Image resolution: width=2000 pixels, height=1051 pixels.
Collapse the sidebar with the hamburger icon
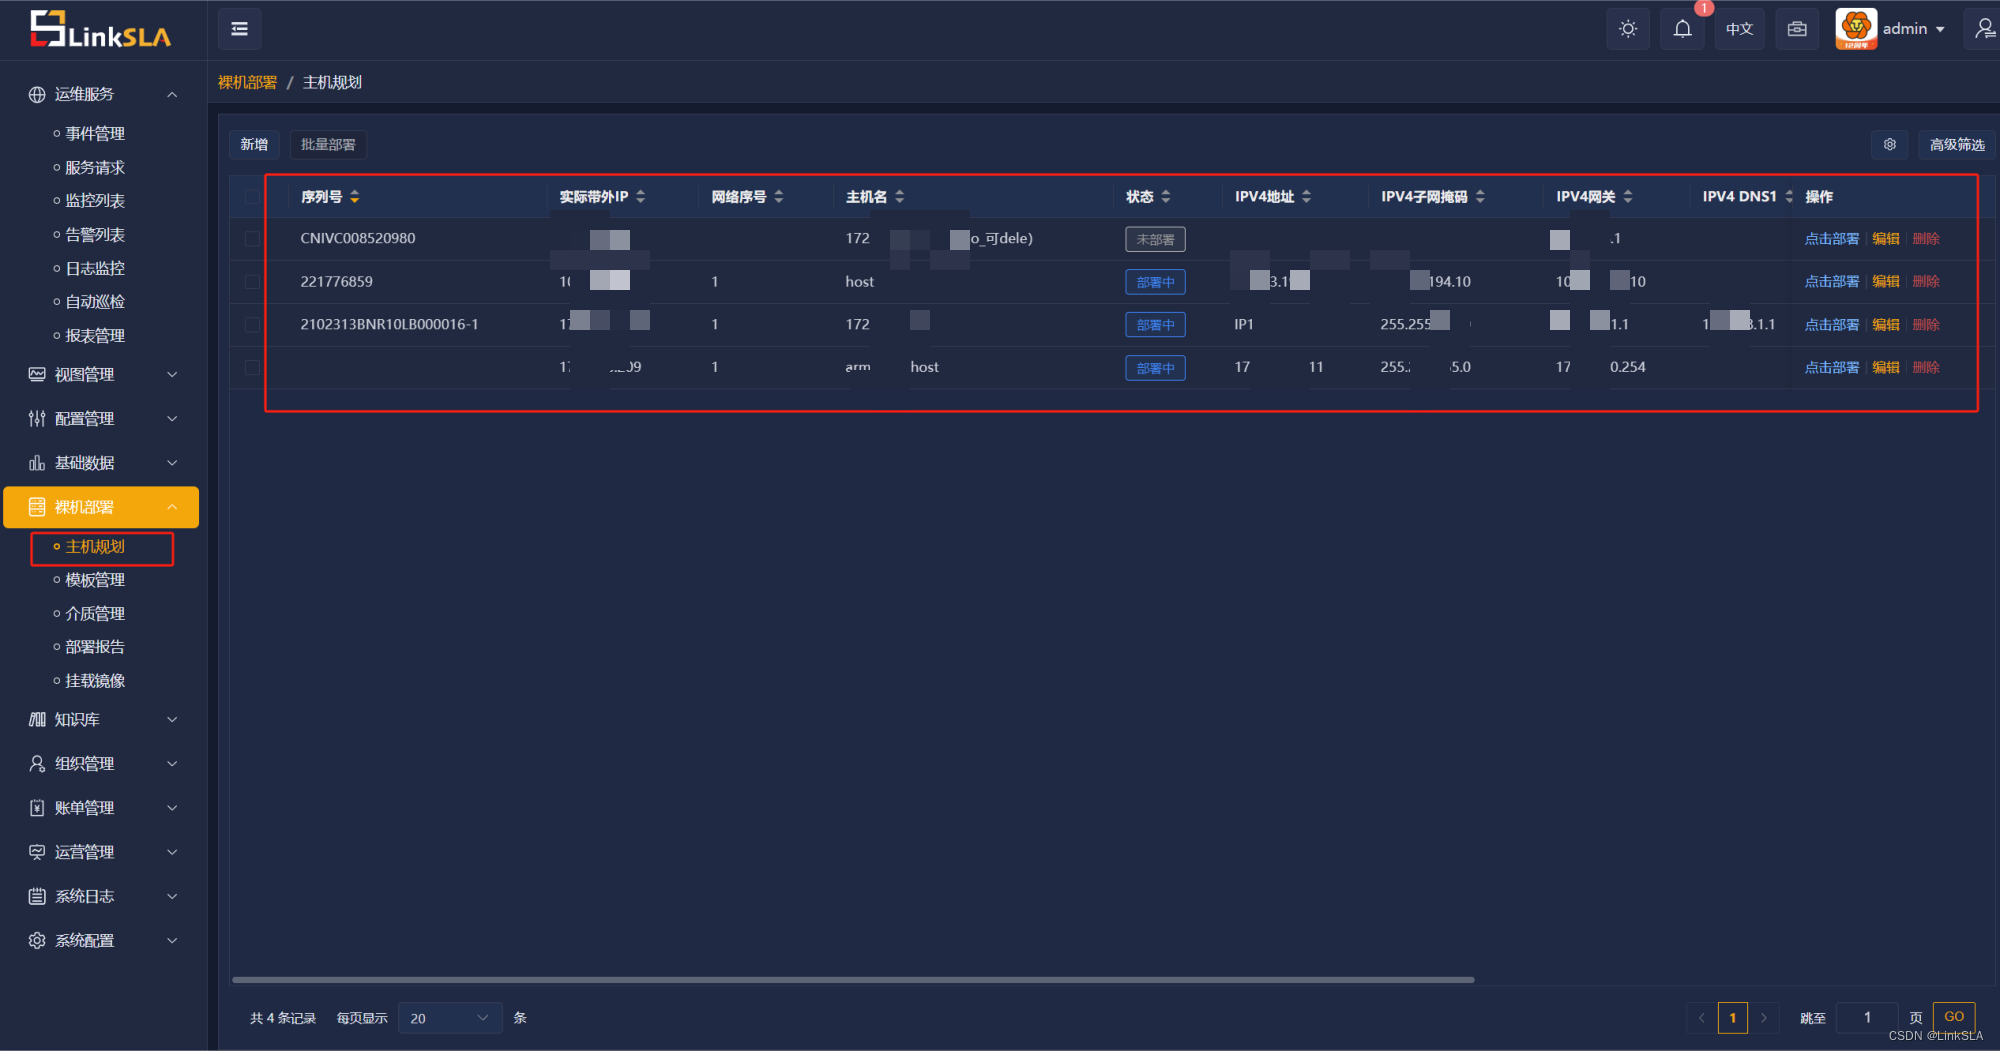pos(240,29)
